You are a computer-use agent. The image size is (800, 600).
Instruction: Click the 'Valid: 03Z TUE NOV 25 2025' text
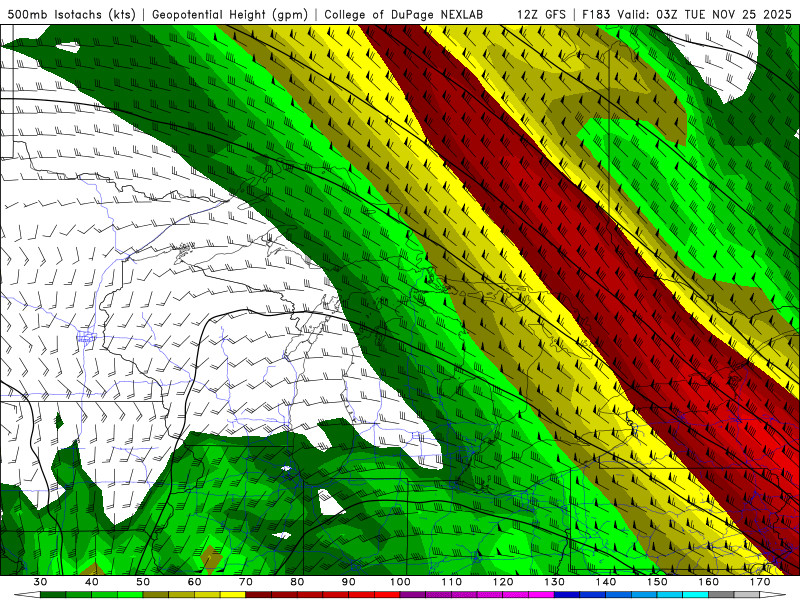(x=705, y=14)
